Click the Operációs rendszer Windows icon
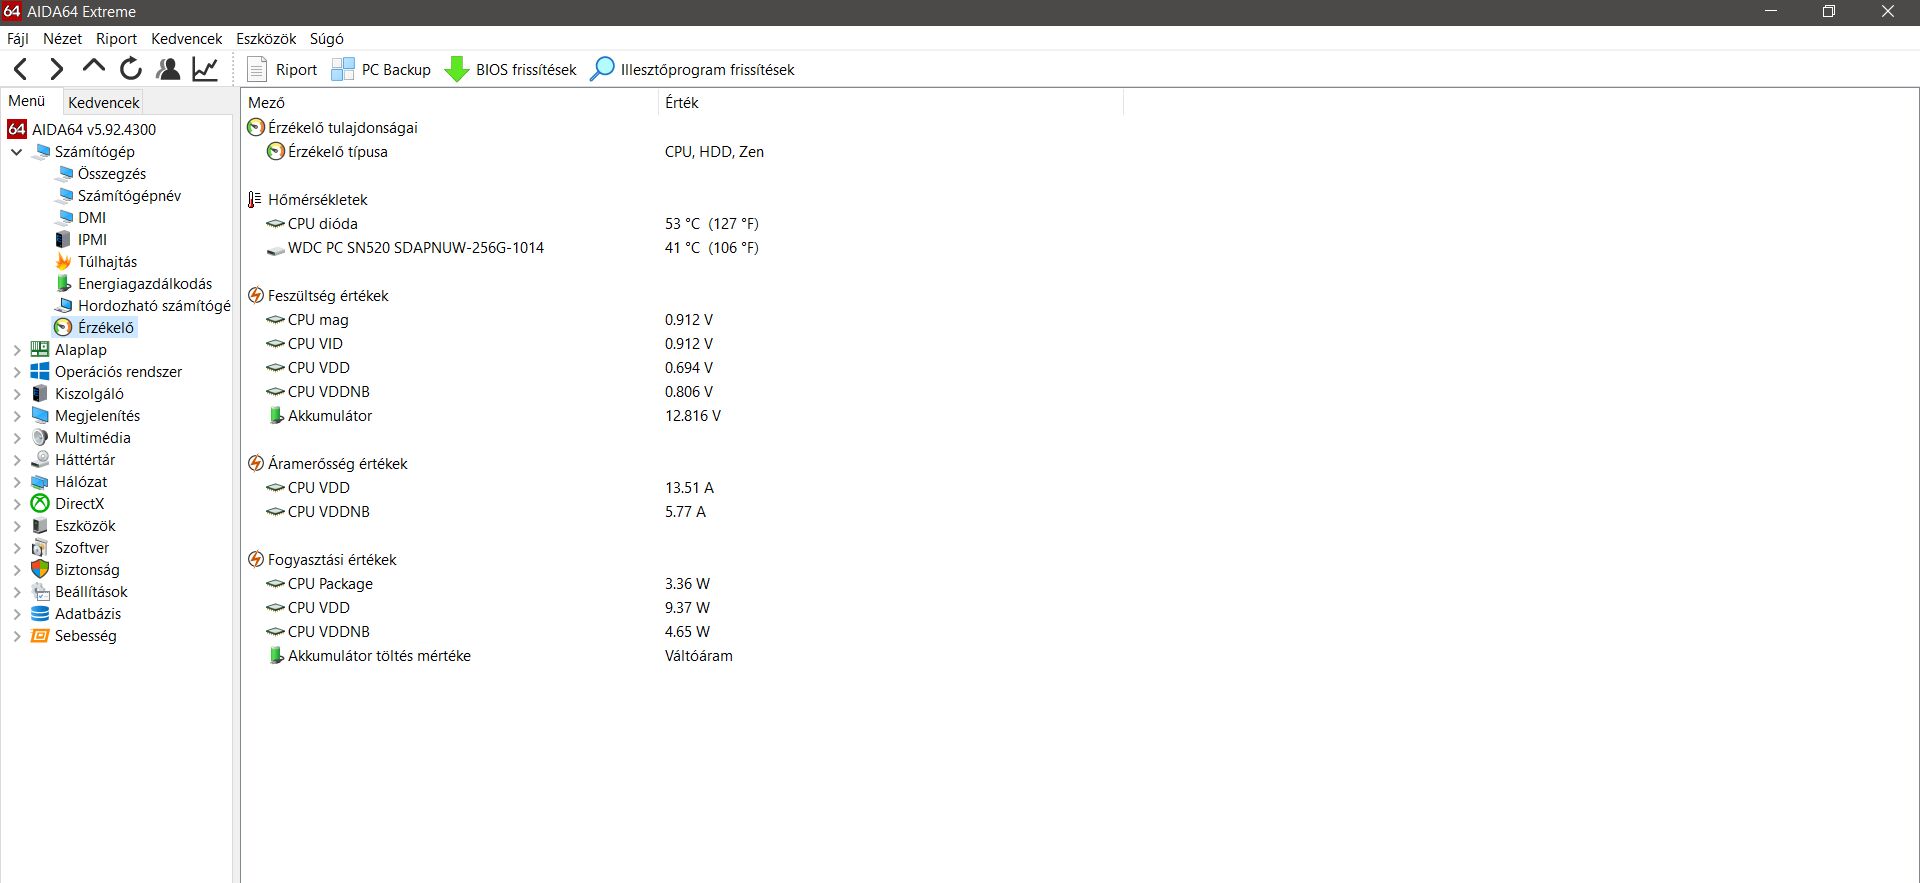This screenshot has height=883, width=1920. click(x=40, y=372)
